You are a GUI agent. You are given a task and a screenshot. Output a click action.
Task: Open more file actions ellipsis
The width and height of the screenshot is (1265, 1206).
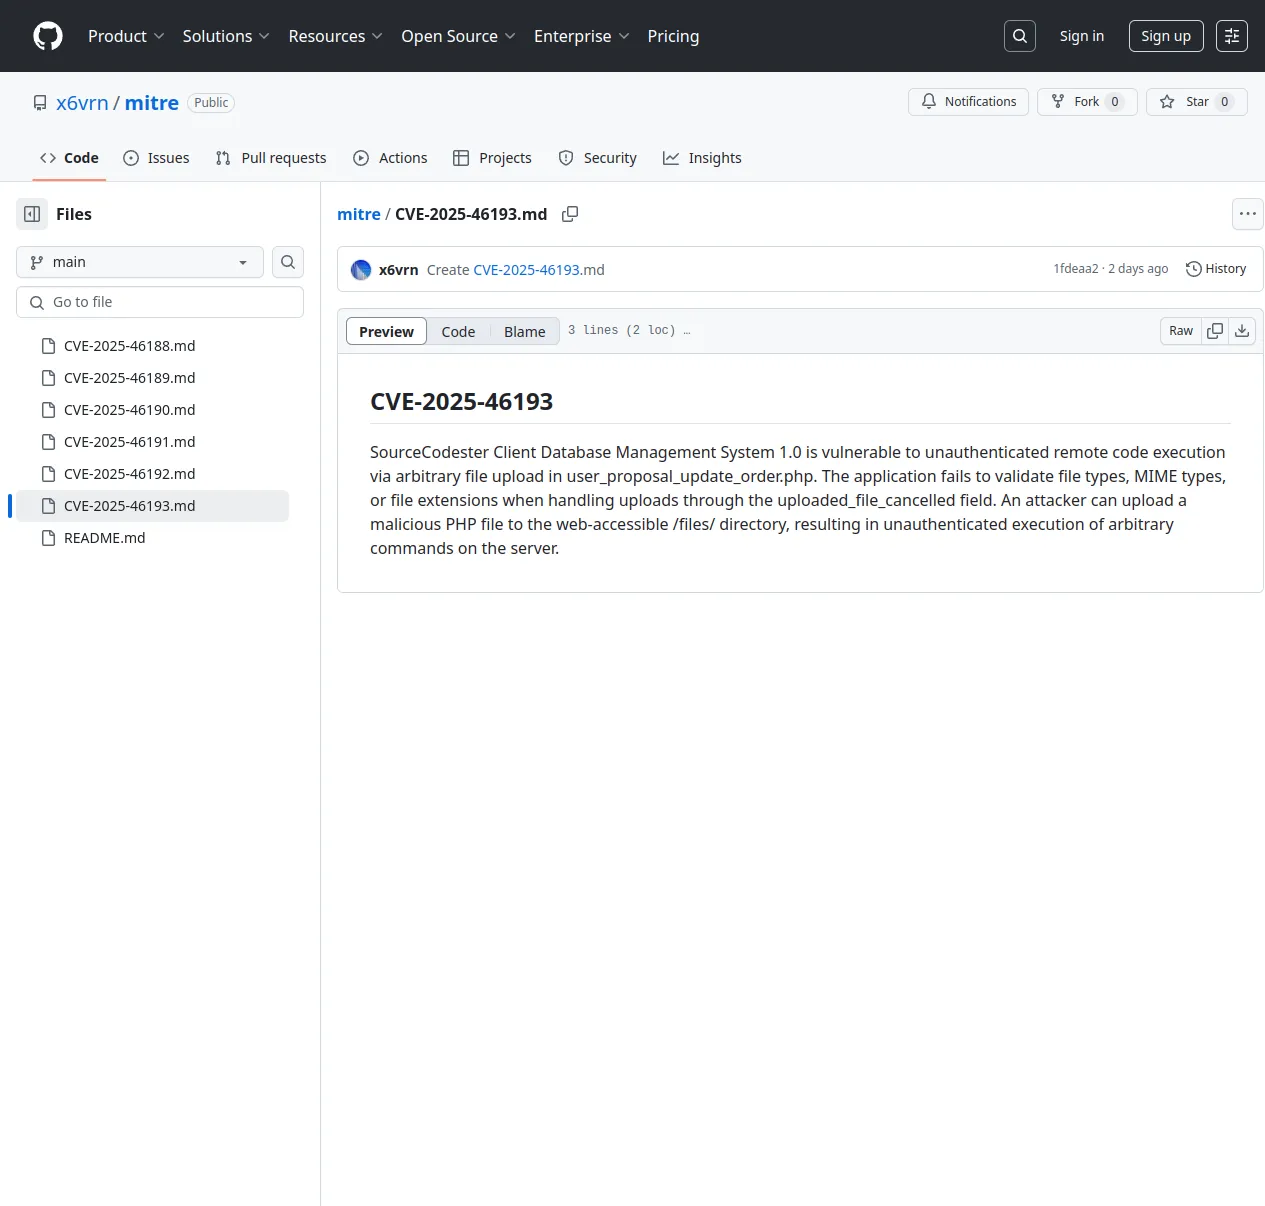pos(1248,214)
